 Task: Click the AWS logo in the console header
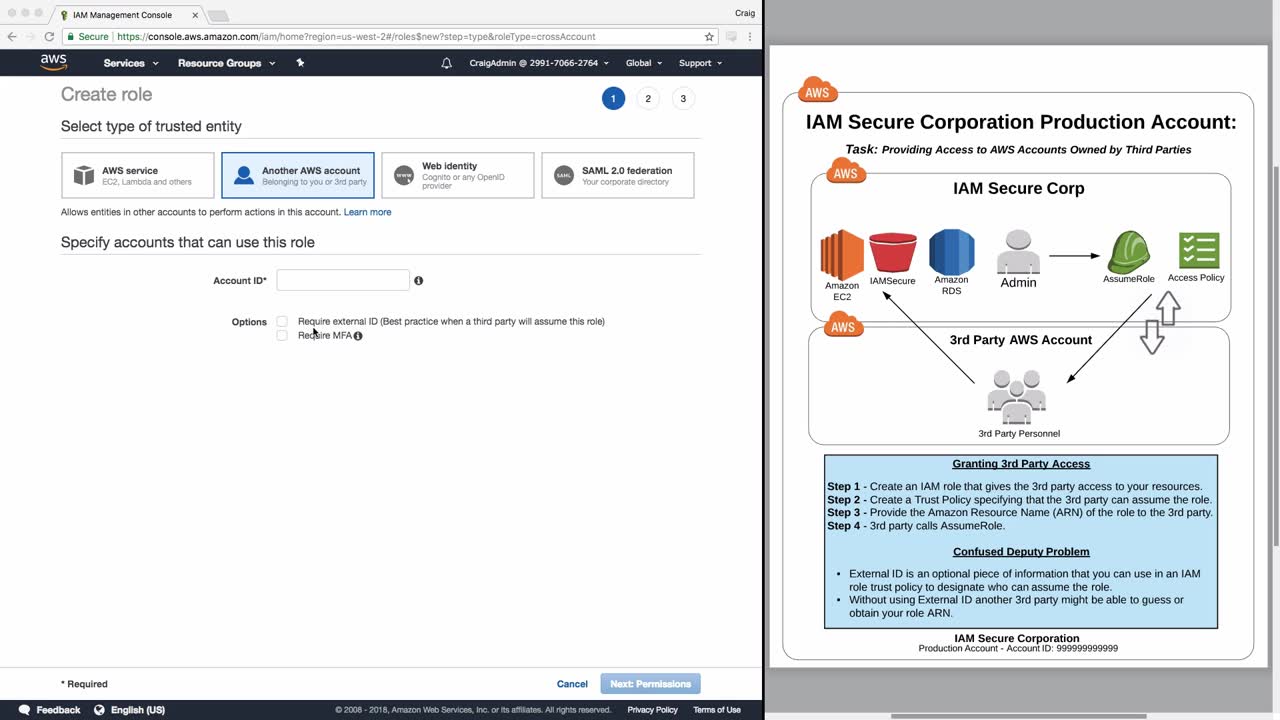(x=54, y=62)
